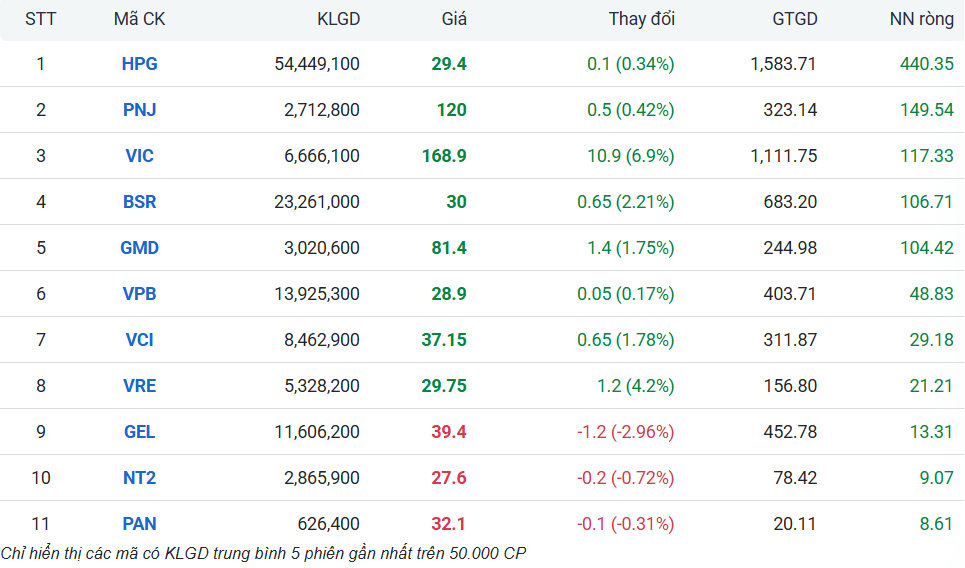Screen dimensions: 965x568
Task: Click VRE price 29.75
Action: [x=444, y=386]
